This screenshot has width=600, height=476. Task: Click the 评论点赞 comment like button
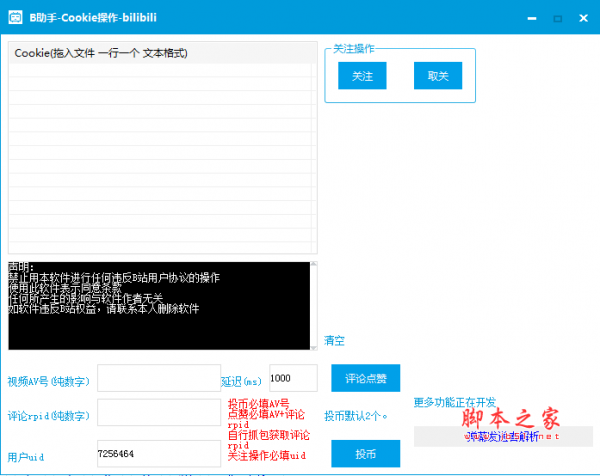tap(365, 378)
